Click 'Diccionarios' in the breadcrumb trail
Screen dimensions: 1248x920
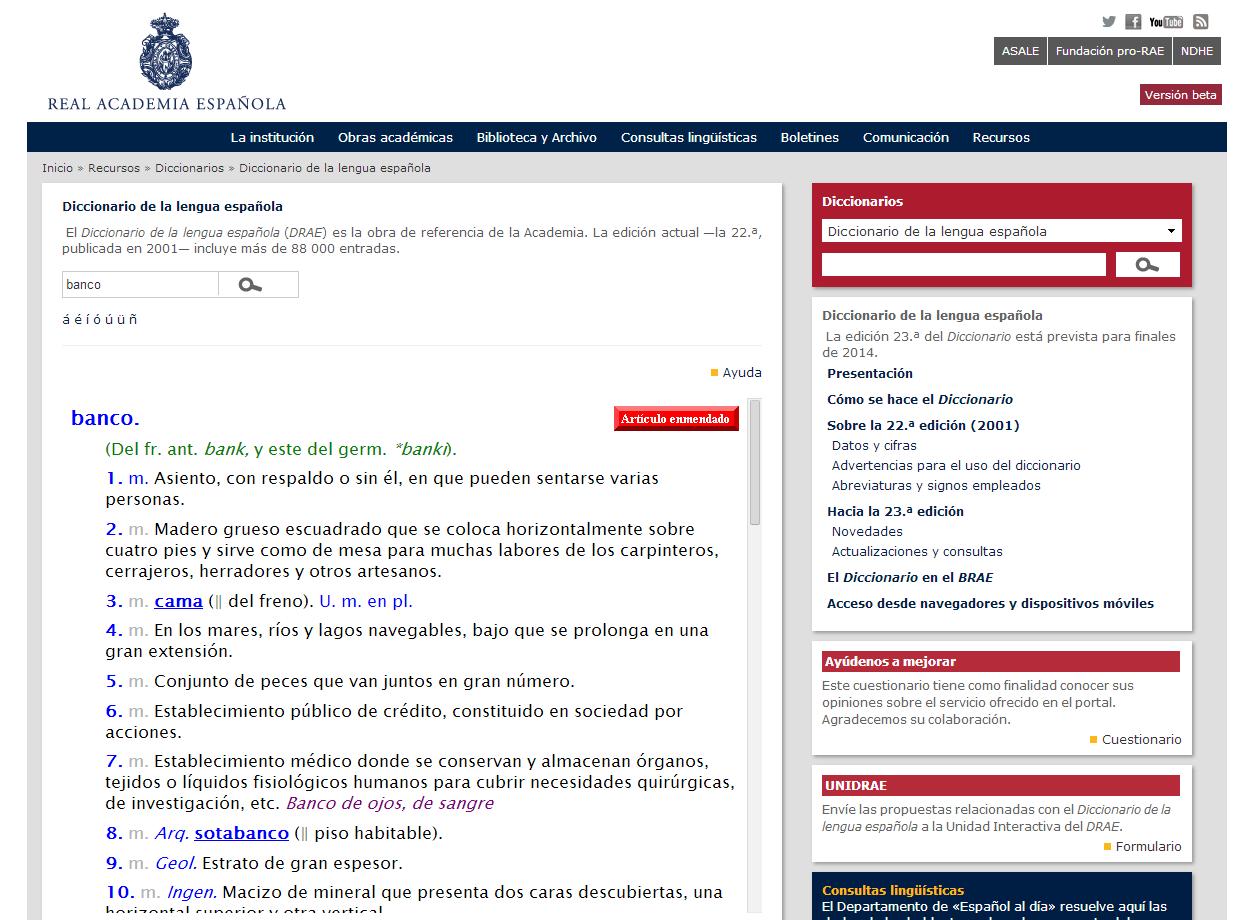[x=189, y=168]
